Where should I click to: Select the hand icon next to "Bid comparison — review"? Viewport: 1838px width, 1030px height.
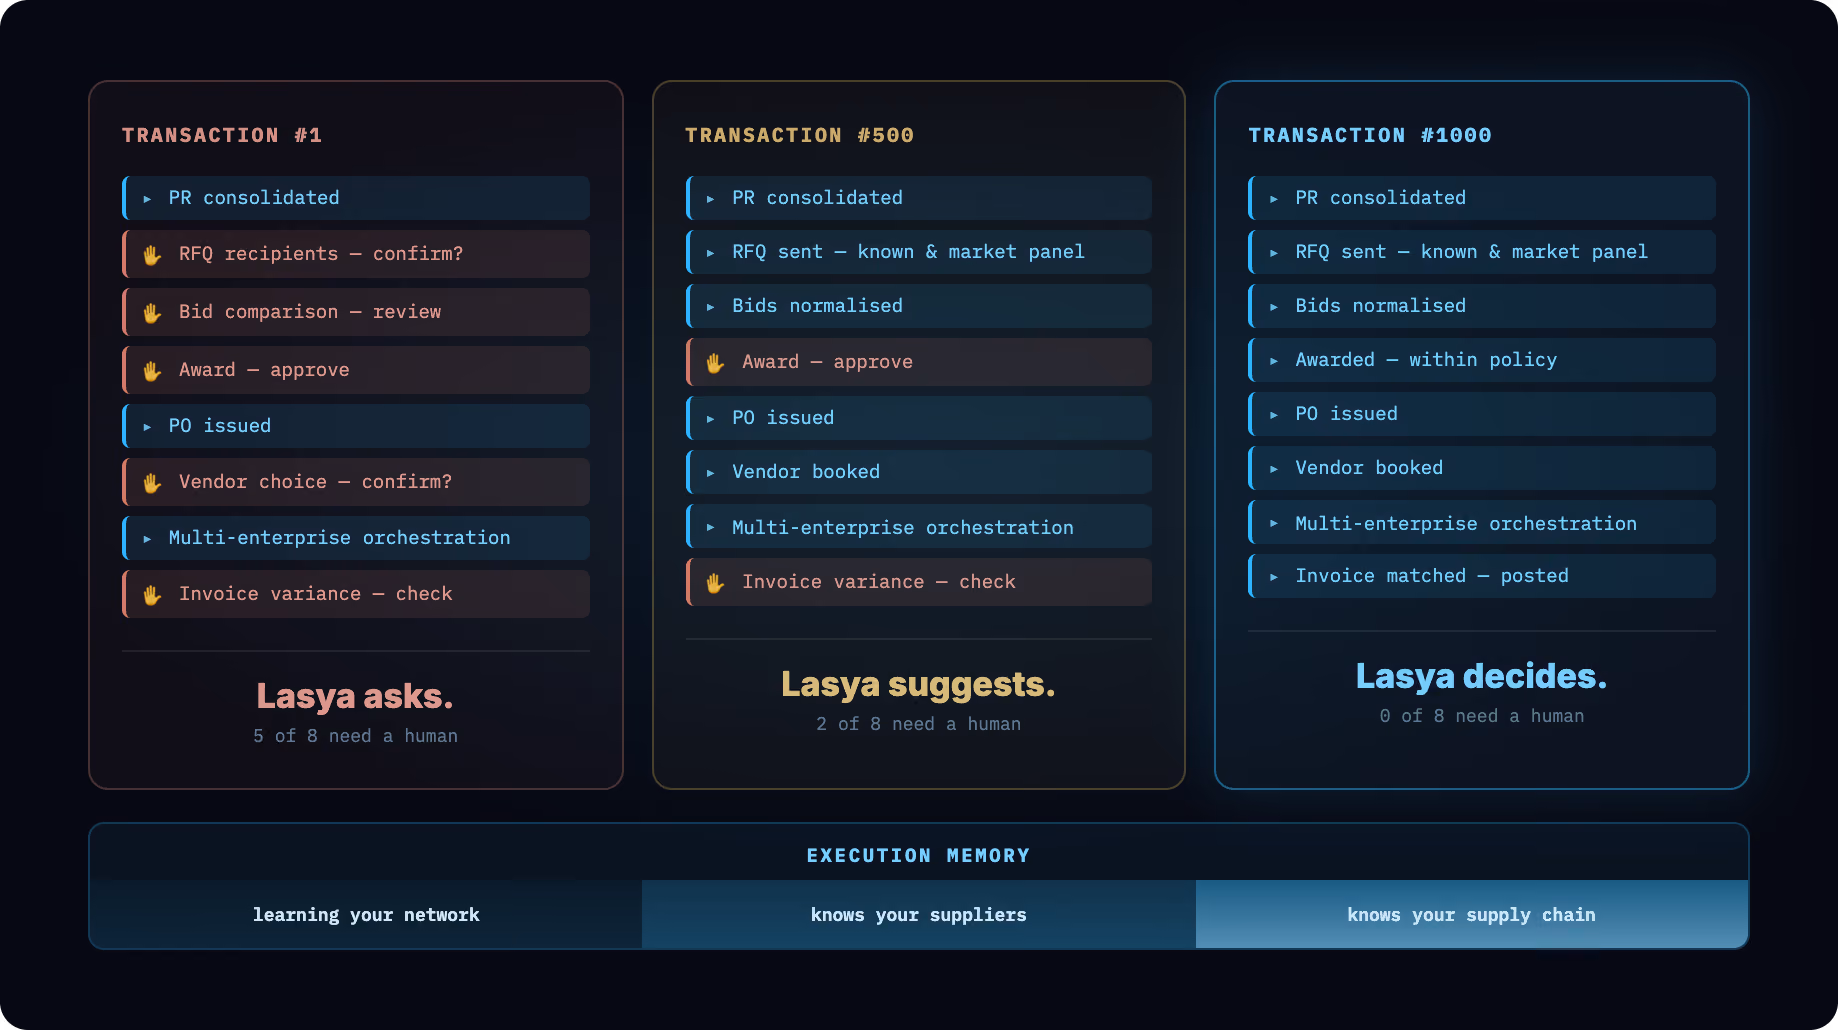152,313
